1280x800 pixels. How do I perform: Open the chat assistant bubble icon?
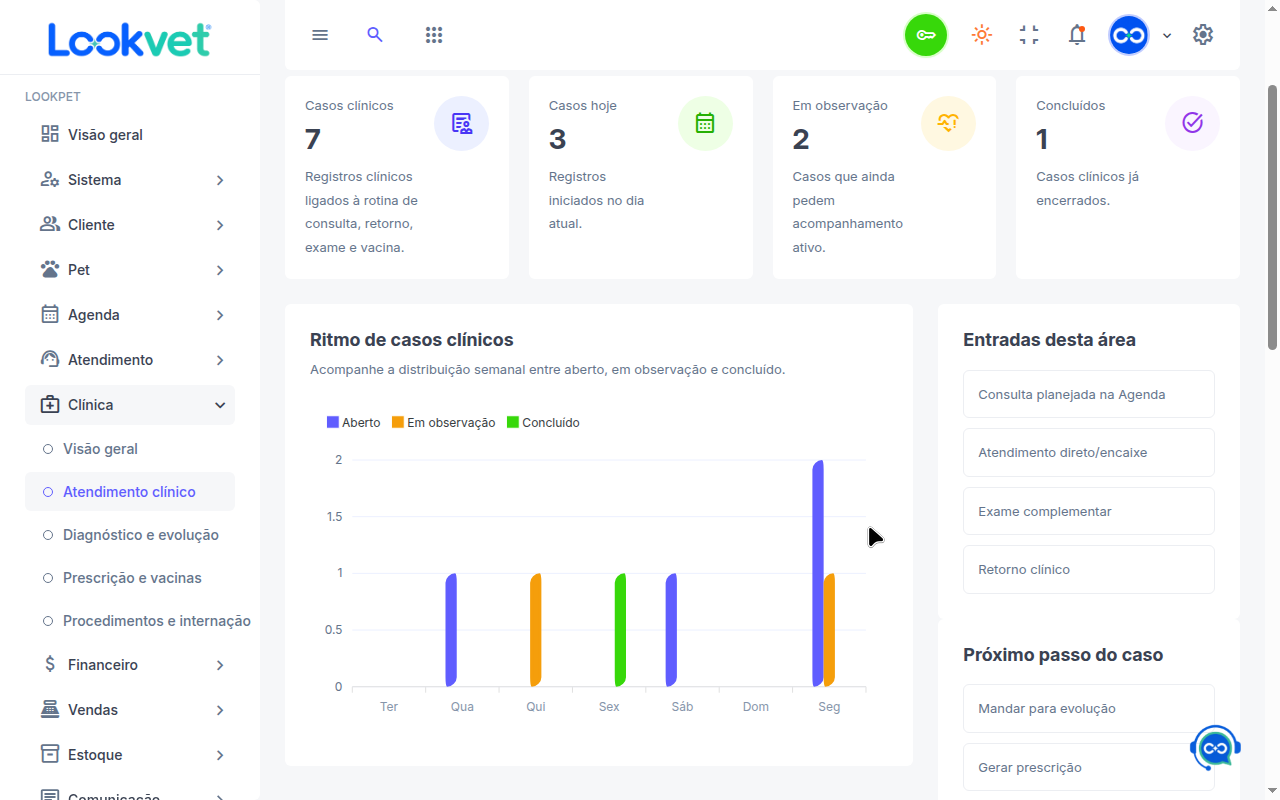coord(1215,748)
